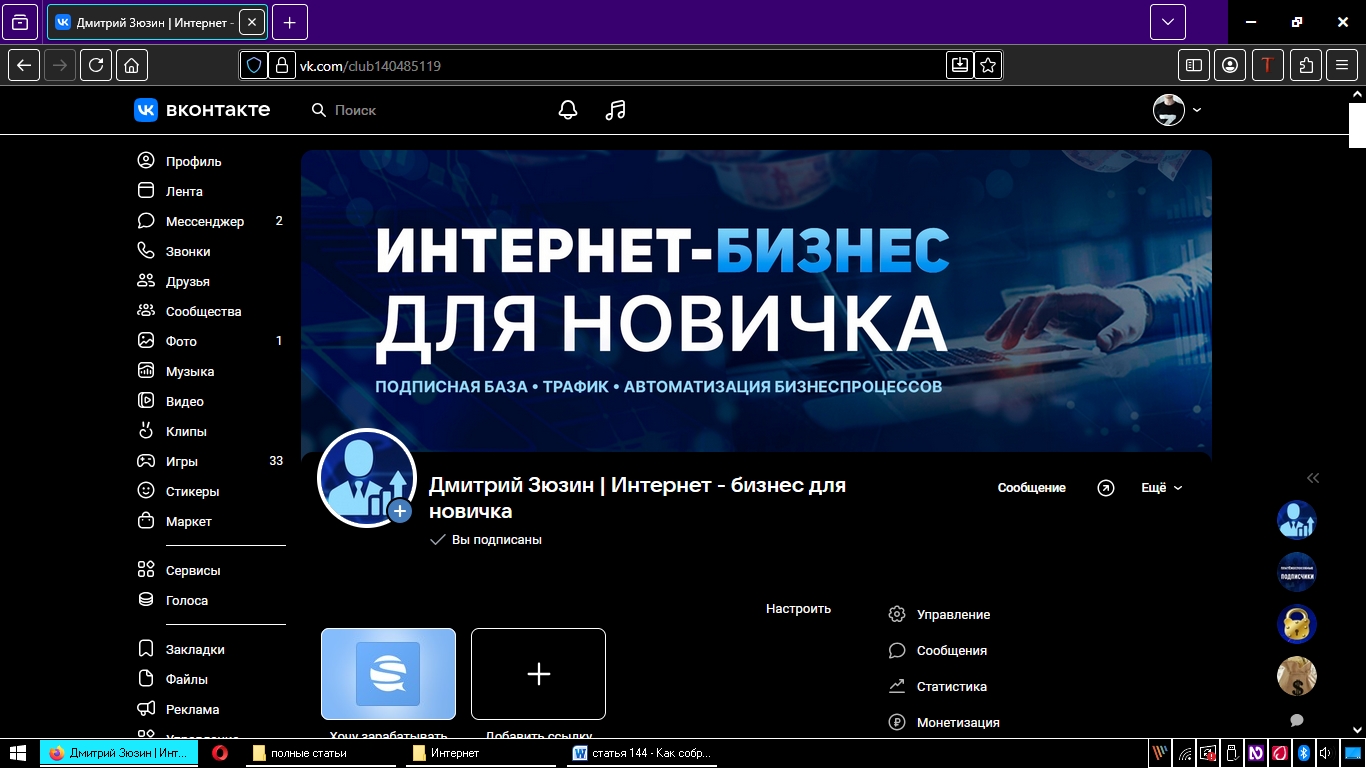1366x768 pixels.
Task: Open Монетизация via the ruble icon
Action: point(895,722)
